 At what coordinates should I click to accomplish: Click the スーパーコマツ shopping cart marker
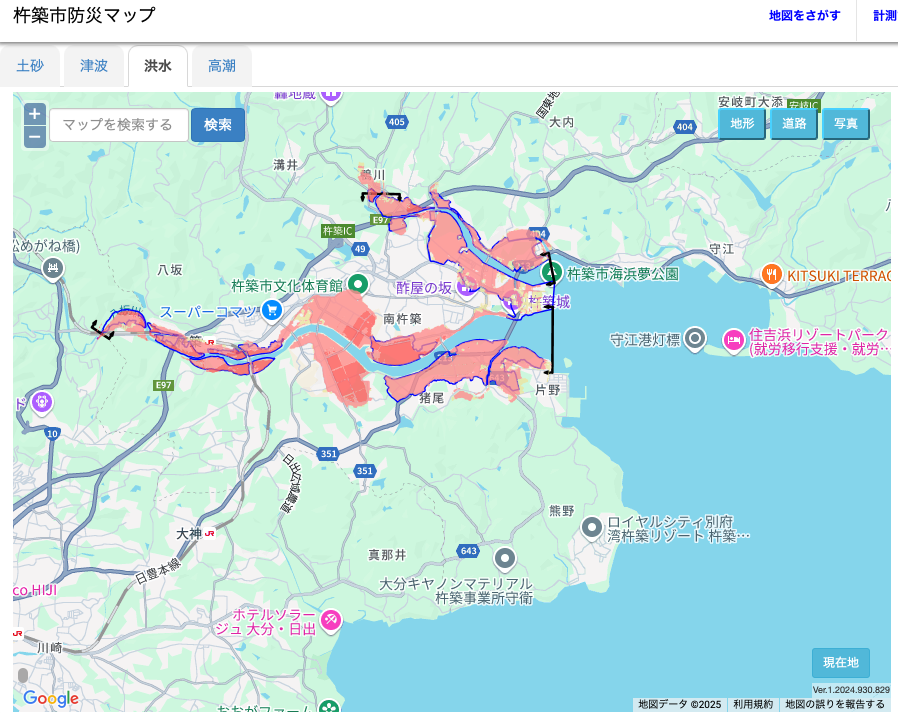click(x=270, y=311)
